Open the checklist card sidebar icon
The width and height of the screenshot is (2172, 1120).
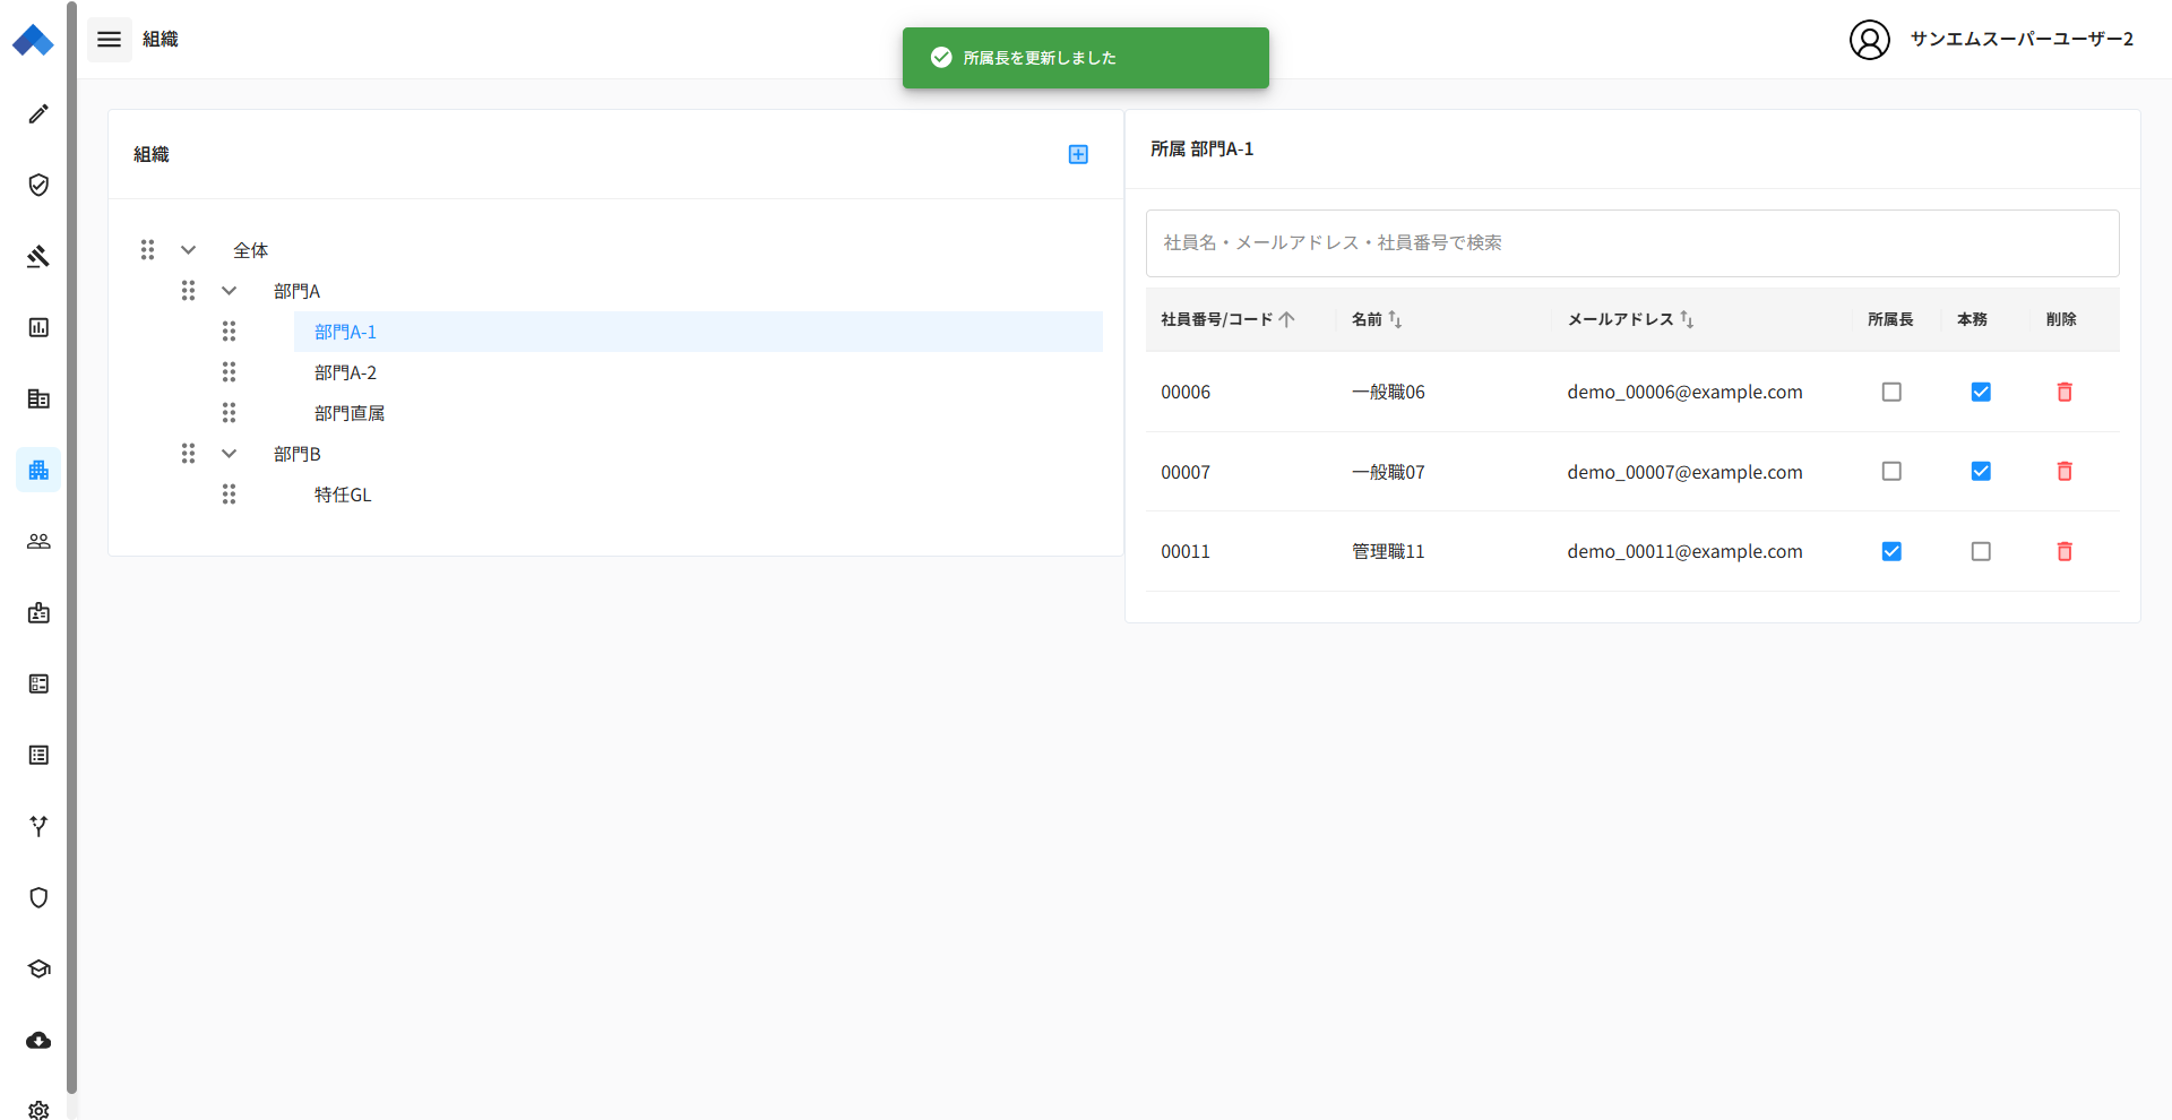(38, 684)
